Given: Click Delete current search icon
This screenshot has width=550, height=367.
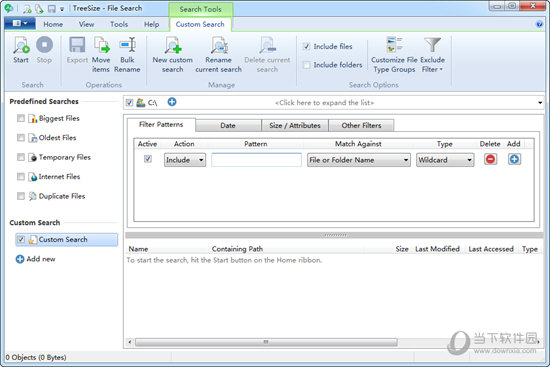Looking at the screenshot, I should [x=267, y=45].
